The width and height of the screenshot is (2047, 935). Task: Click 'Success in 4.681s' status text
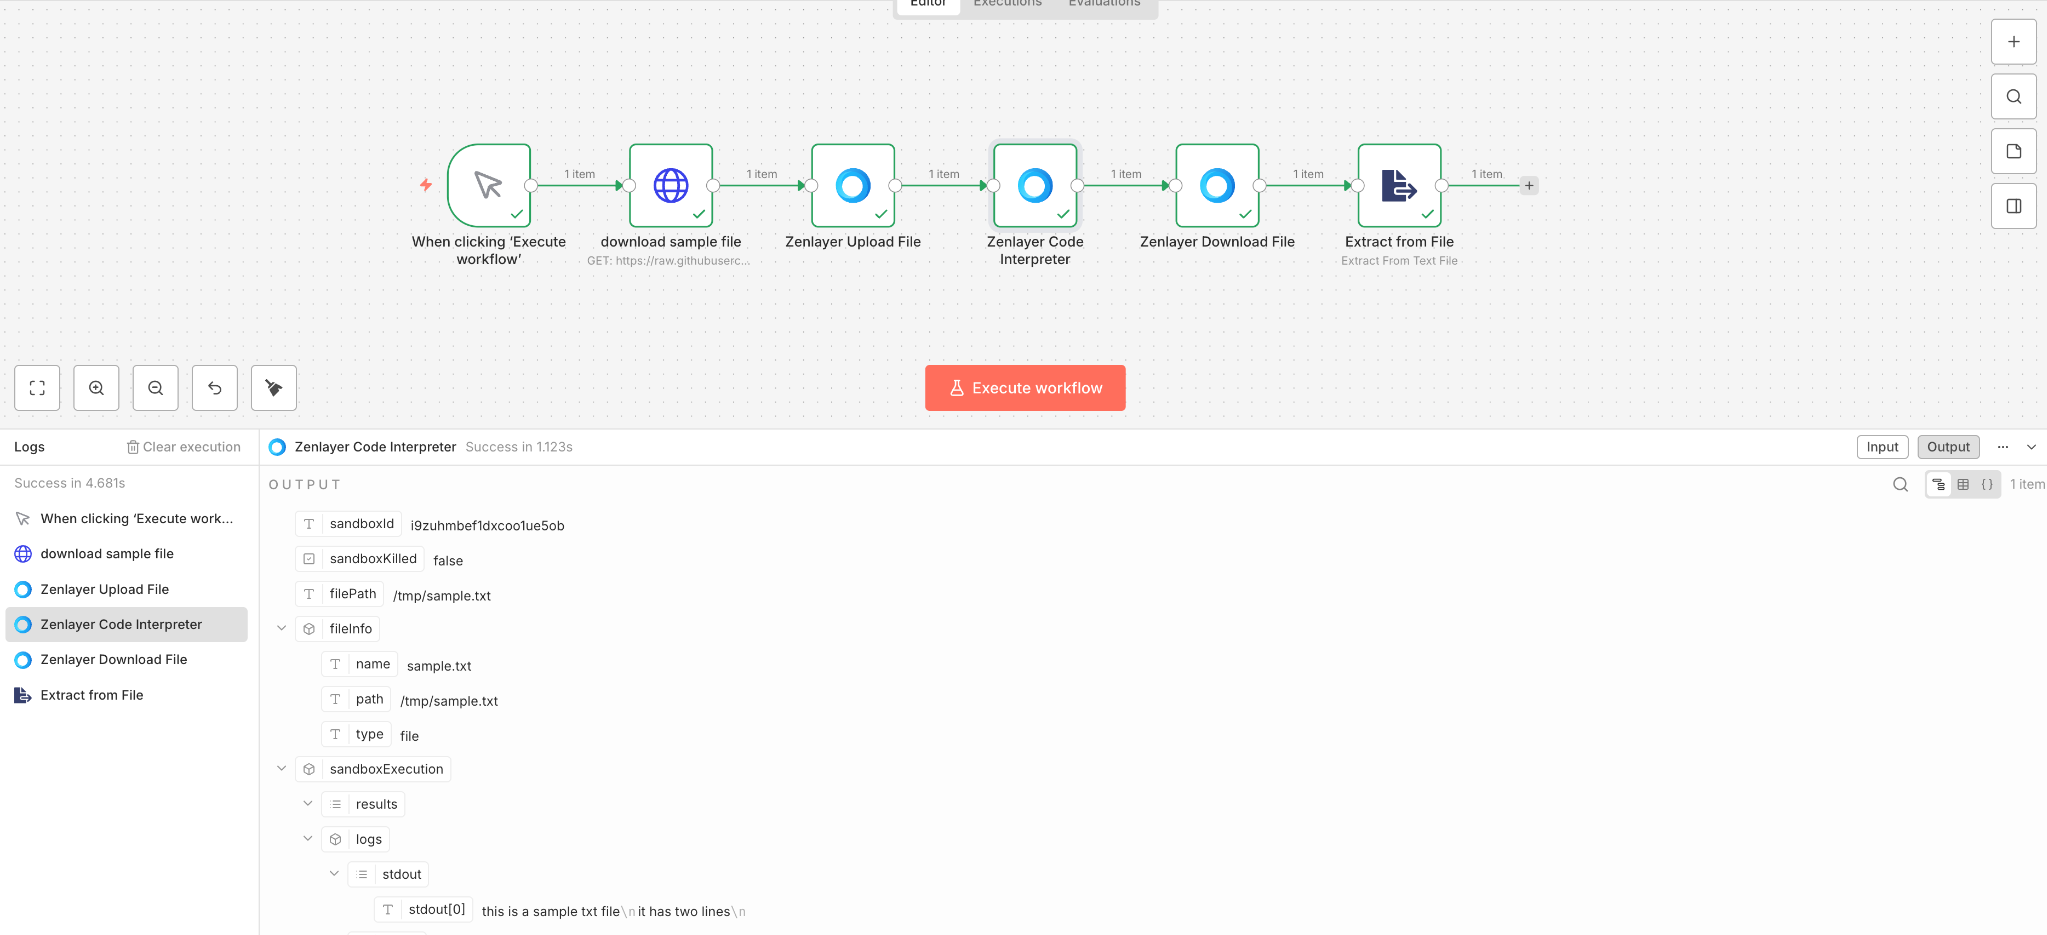click(x=70, y=483)
